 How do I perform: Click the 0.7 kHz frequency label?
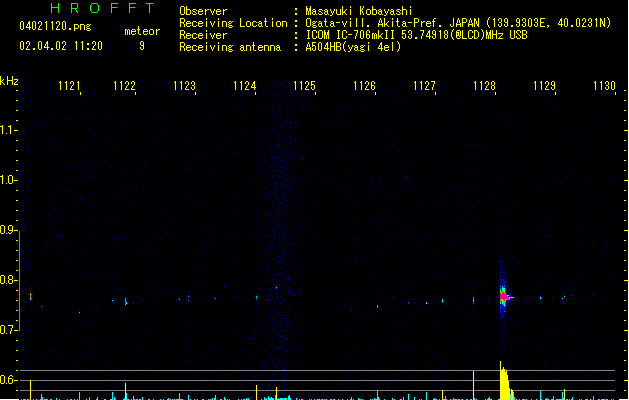[7, 330]
